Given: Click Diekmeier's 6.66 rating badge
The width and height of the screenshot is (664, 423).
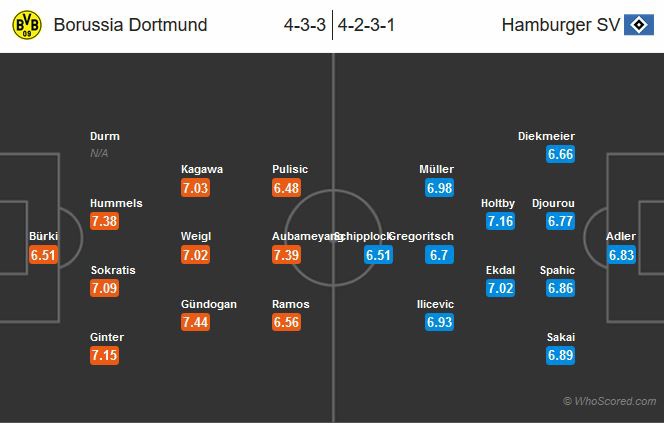Looking at the screenshot, I should coord(561,155).
